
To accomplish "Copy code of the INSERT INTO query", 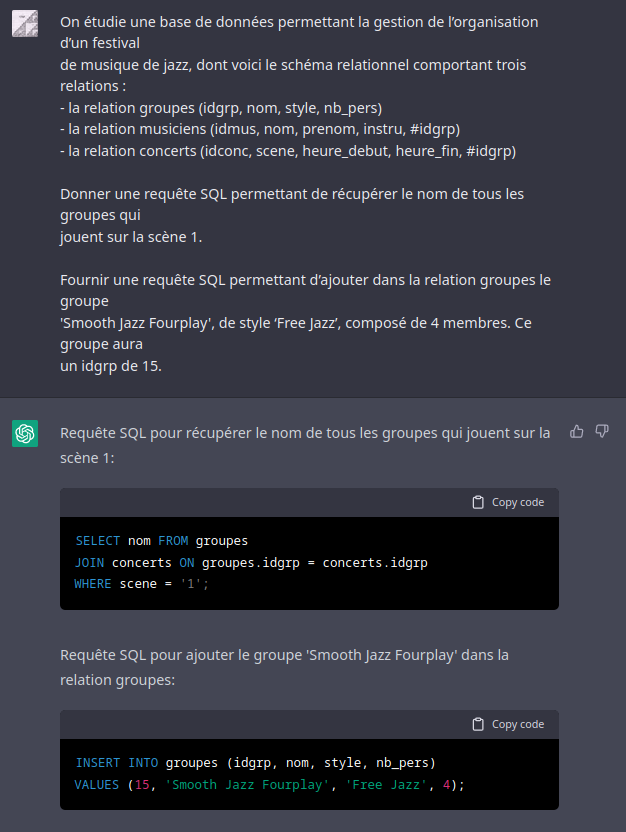I will [x=508, y=724].
